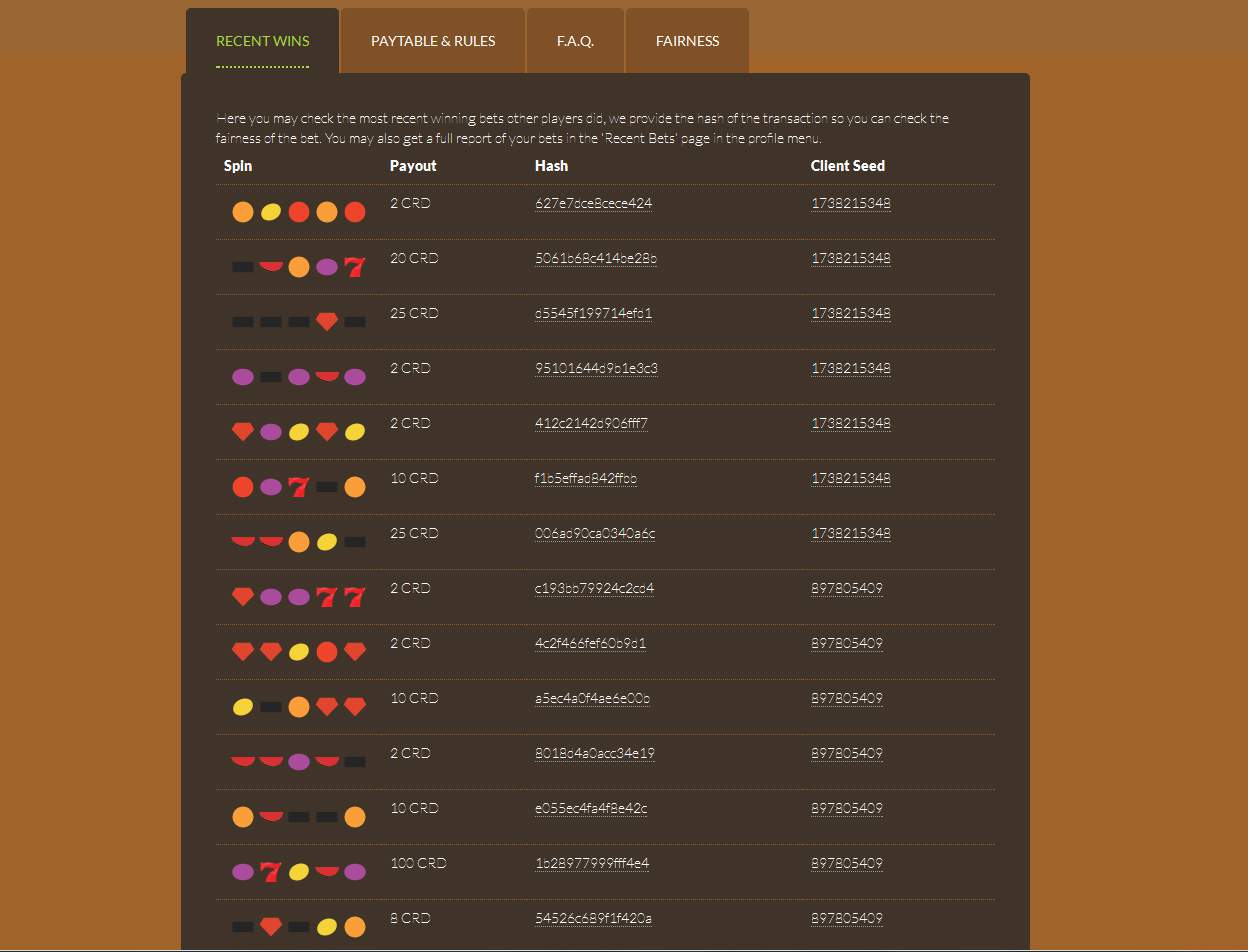The width and height of the screenshot is (1248, 952).
Task: Open hash link 1b28977999fff4e4
Action: [x=592, y=863]
